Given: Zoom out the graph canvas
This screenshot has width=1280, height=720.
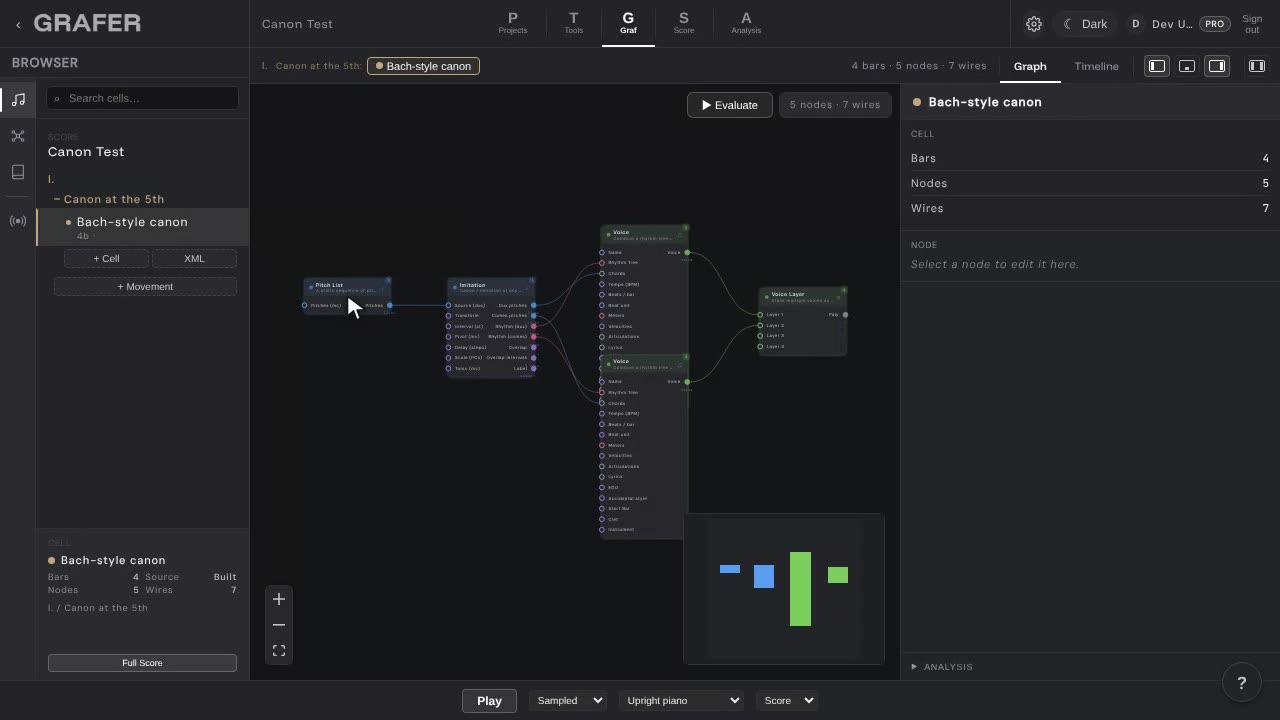Looking at the screenshot, I should click(x=279, y=625).
